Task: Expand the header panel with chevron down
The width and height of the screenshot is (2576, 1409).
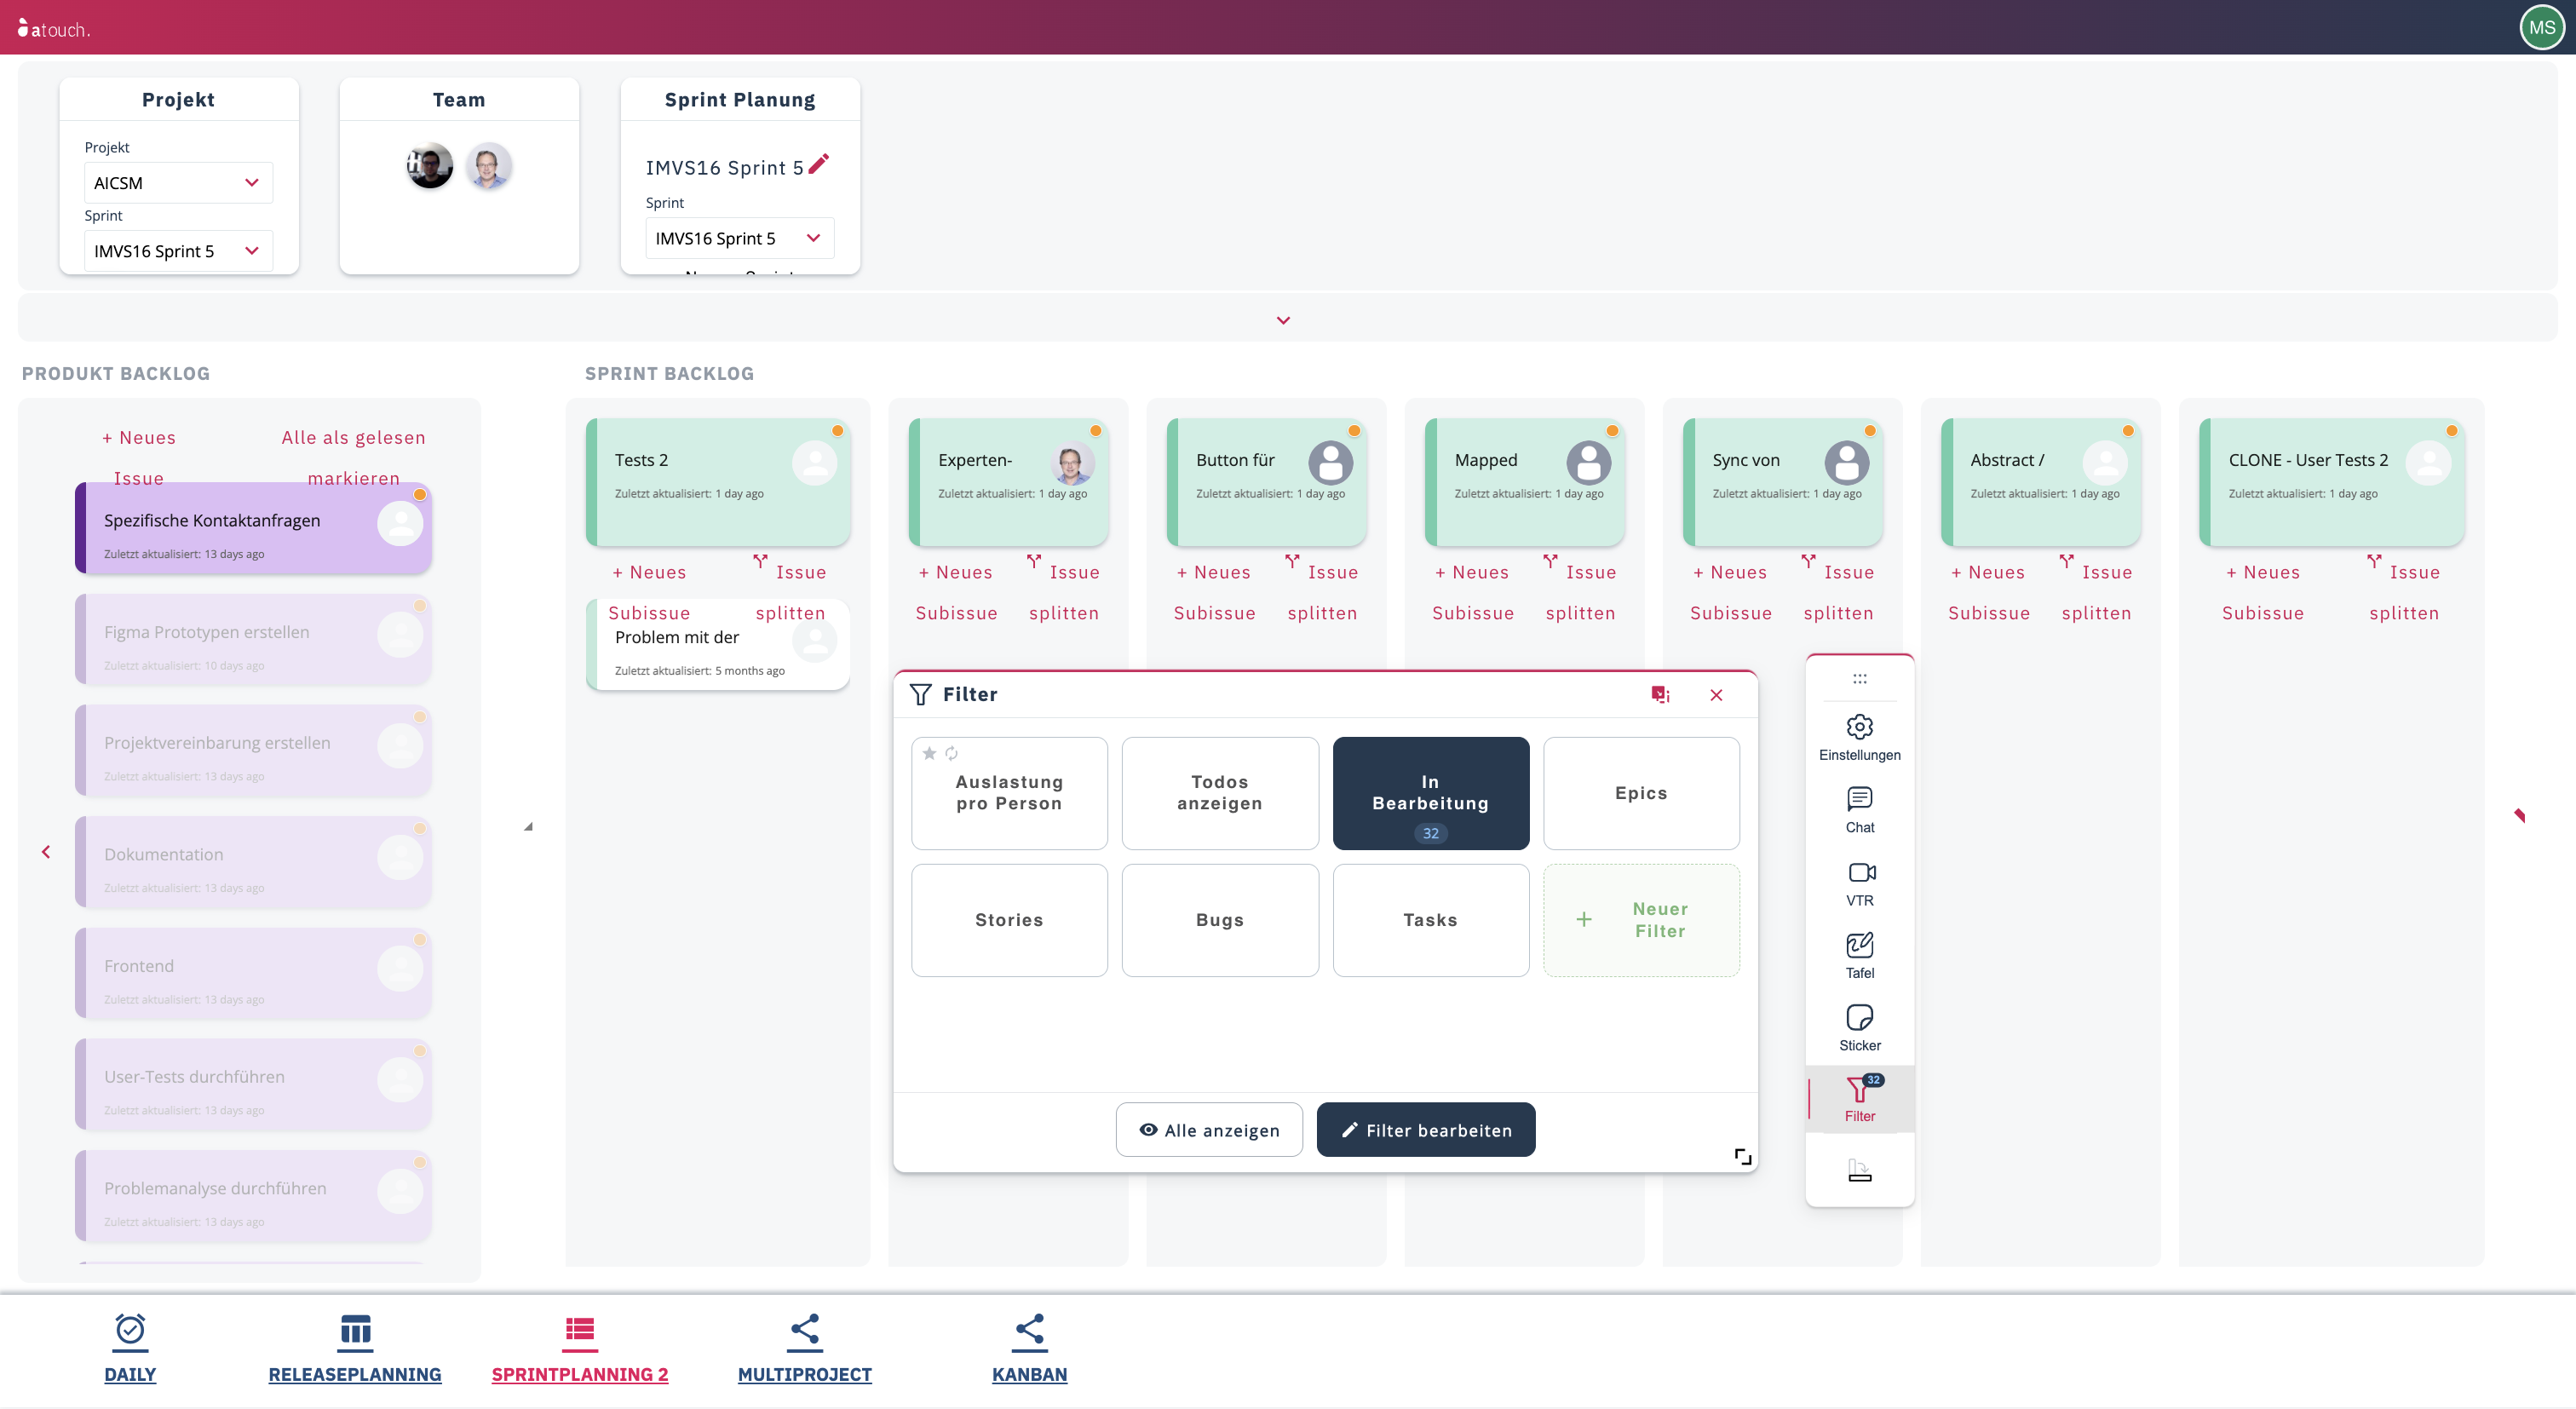Action: [x=1283, y=320]
